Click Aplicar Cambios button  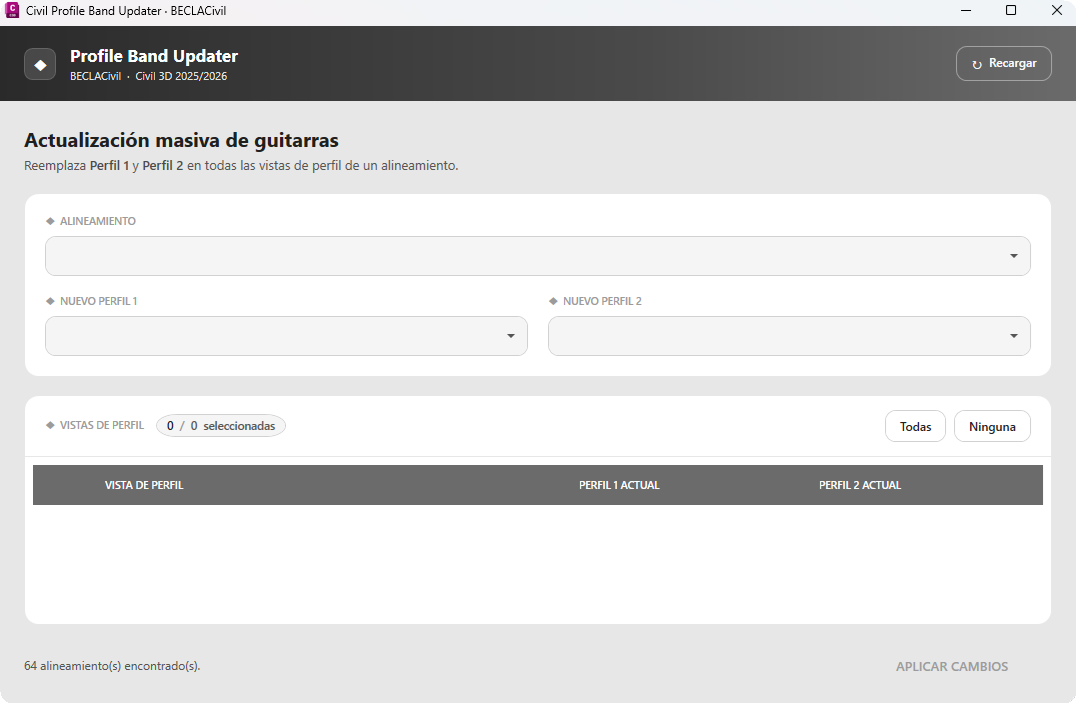tap(952, 667)
